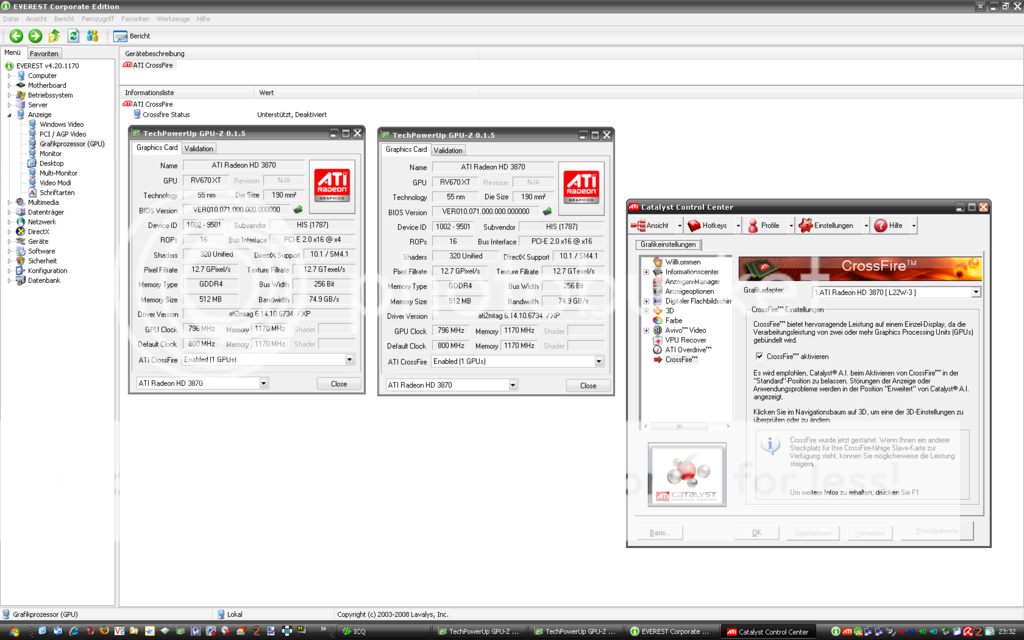Go back with EVEREST's green back arrow
1024x640 pixels.
pos(16,36)
